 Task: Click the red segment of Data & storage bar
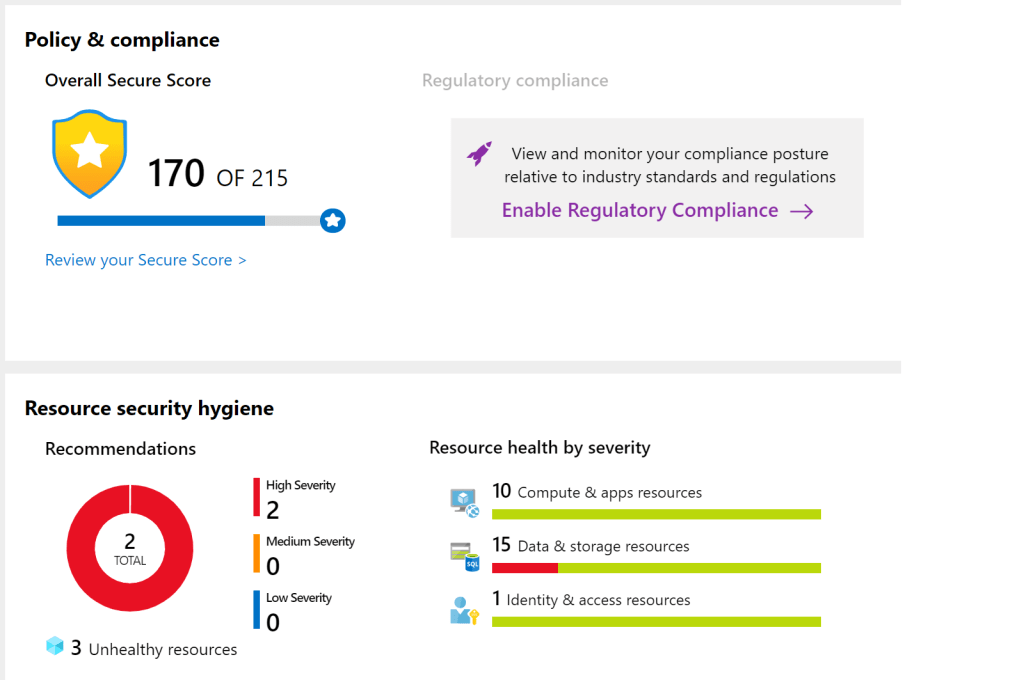[x=524, y=568]
